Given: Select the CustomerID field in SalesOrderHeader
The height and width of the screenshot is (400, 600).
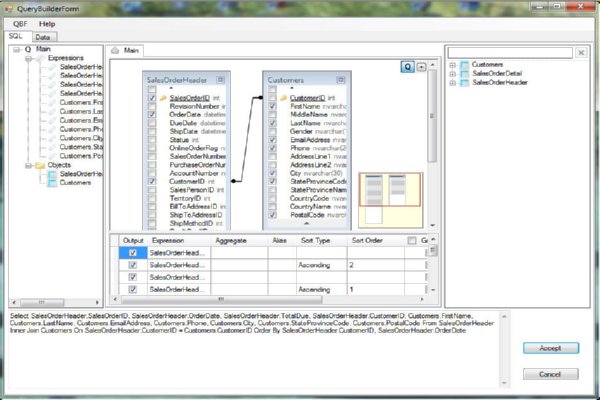Looking at the screenshot, I should 187,181.
